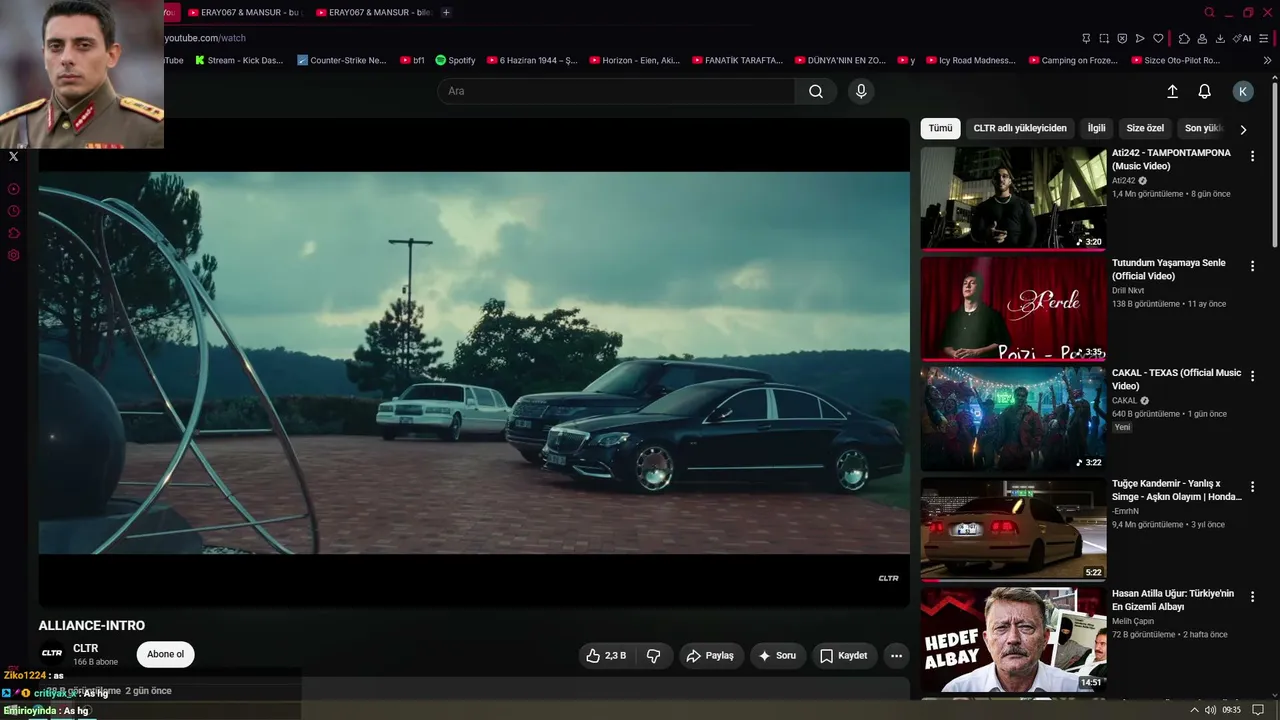Open the shield ad blocker icon
Screen dimensions: 1280x720
pyautogui.click(x=1122, y=38)
